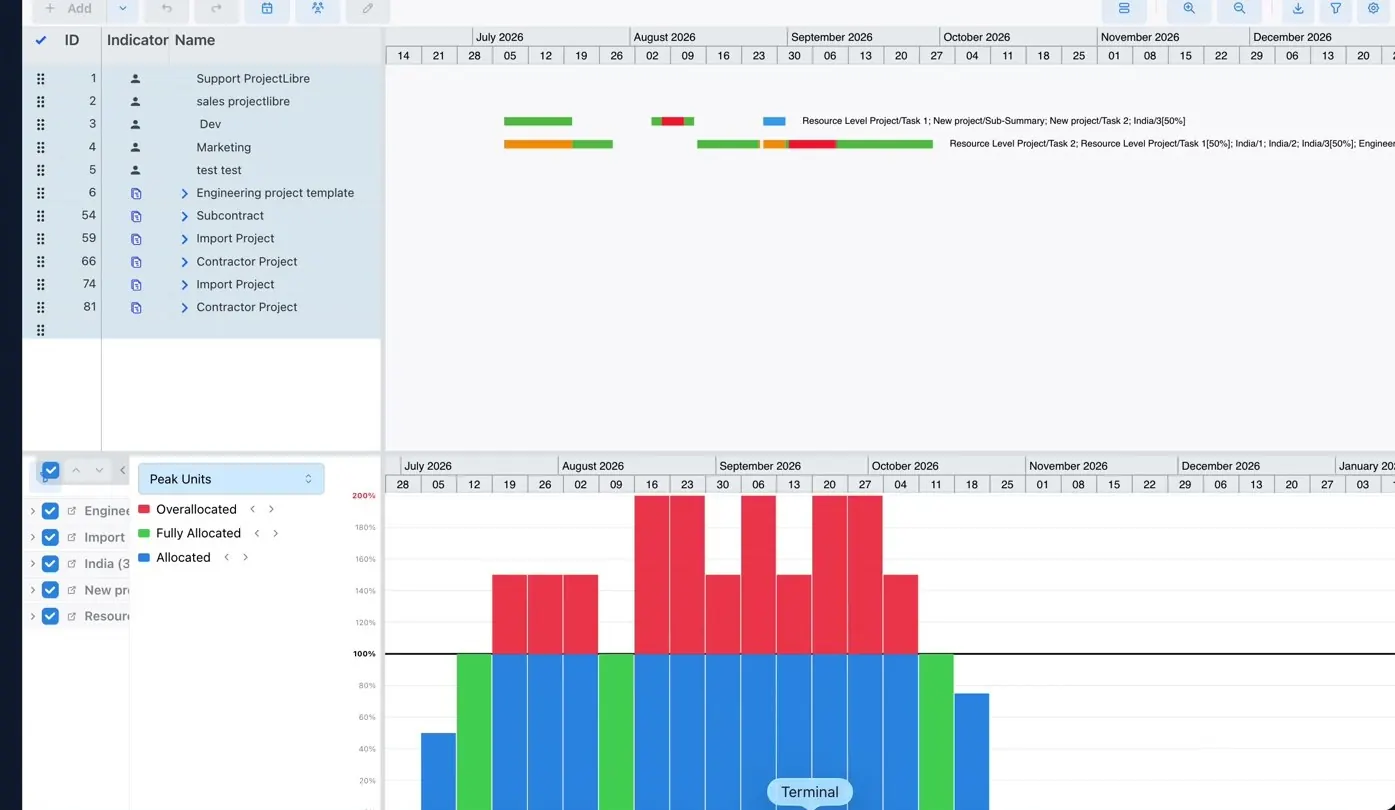Click the Indicator column header
Screen dimensions: 1395x810
coord(138,40)
